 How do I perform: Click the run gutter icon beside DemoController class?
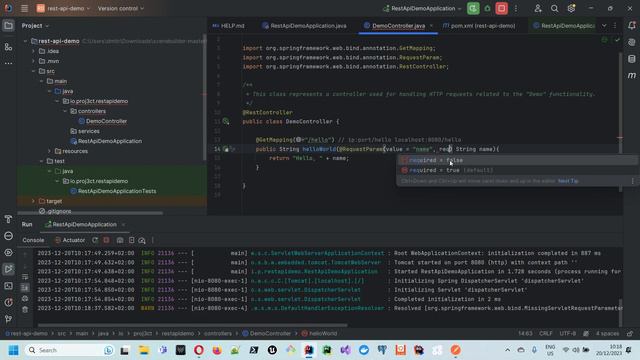point(226,121)
